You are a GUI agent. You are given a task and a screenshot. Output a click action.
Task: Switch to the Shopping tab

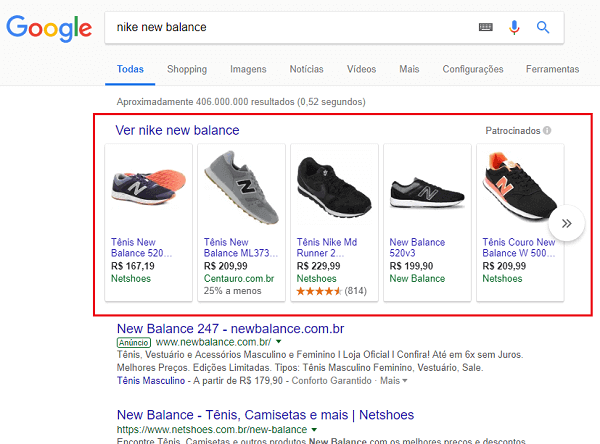coord(187,69)
